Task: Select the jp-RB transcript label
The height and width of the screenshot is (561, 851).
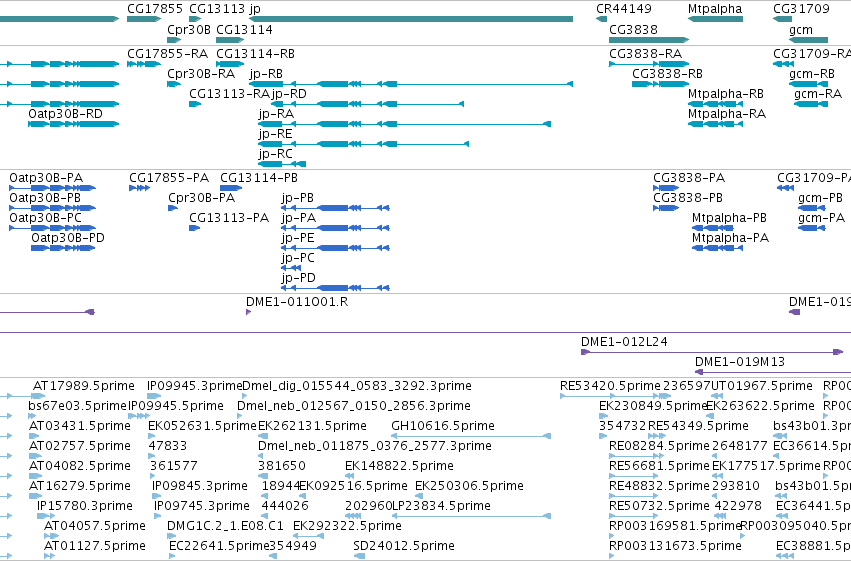Action: pos(266,74)
